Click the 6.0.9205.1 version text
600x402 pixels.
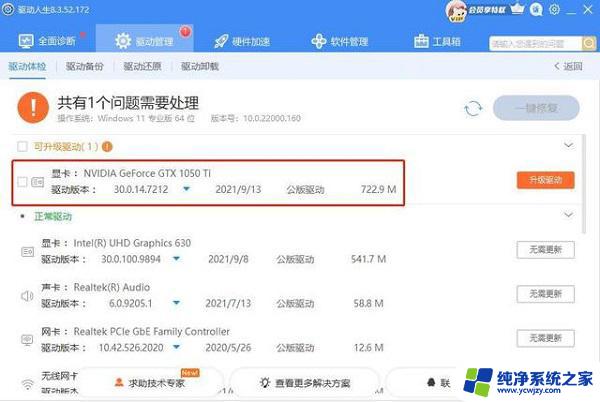tap(130, 303)
